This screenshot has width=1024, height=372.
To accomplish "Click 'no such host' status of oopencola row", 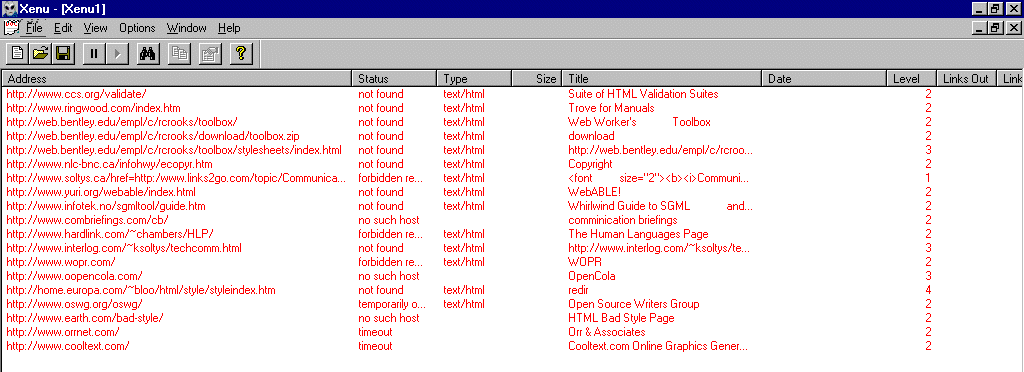I will (389, 276).
